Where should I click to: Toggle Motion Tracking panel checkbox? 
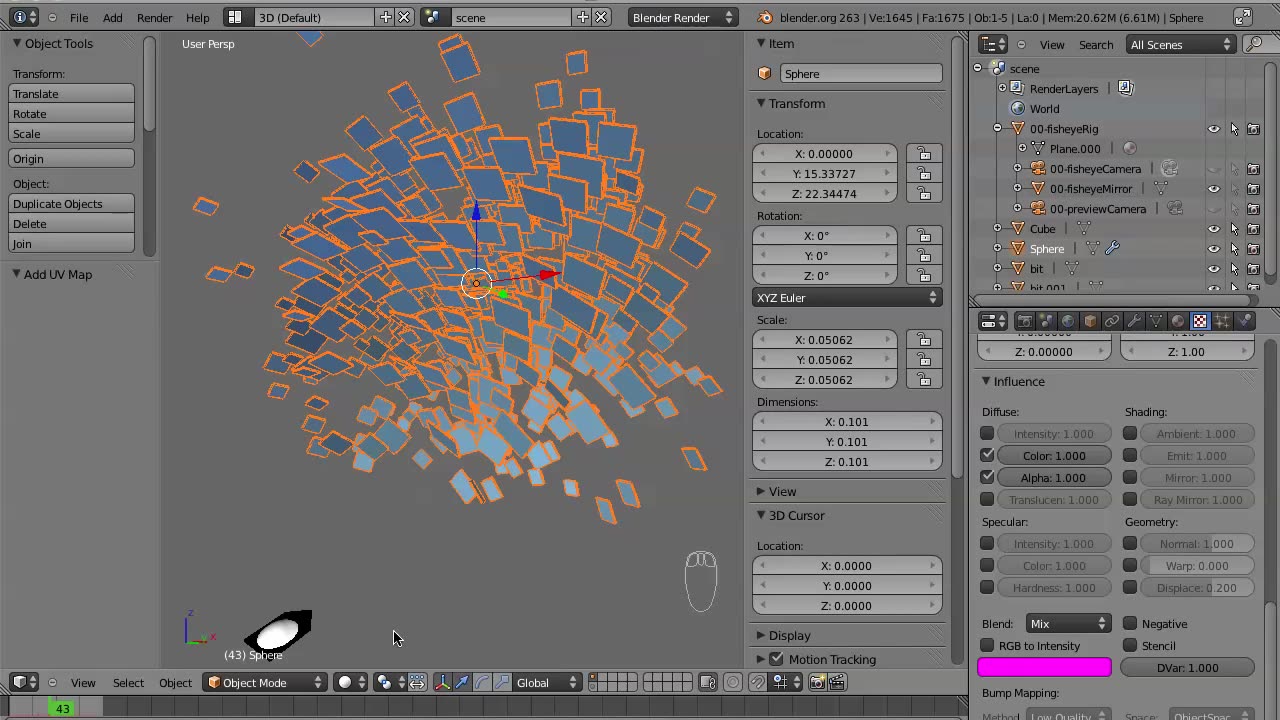(x=776, y=659)
